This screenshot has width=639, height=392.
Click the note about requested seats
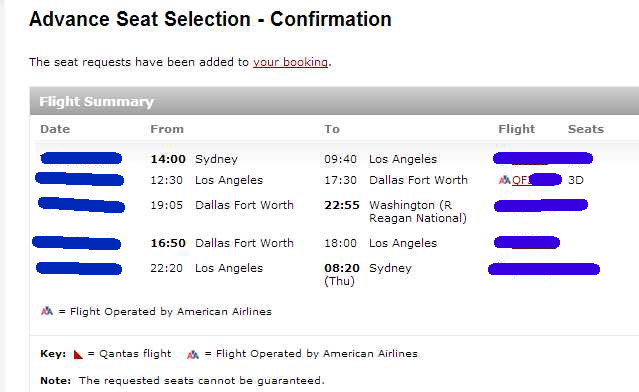(182, 381)
